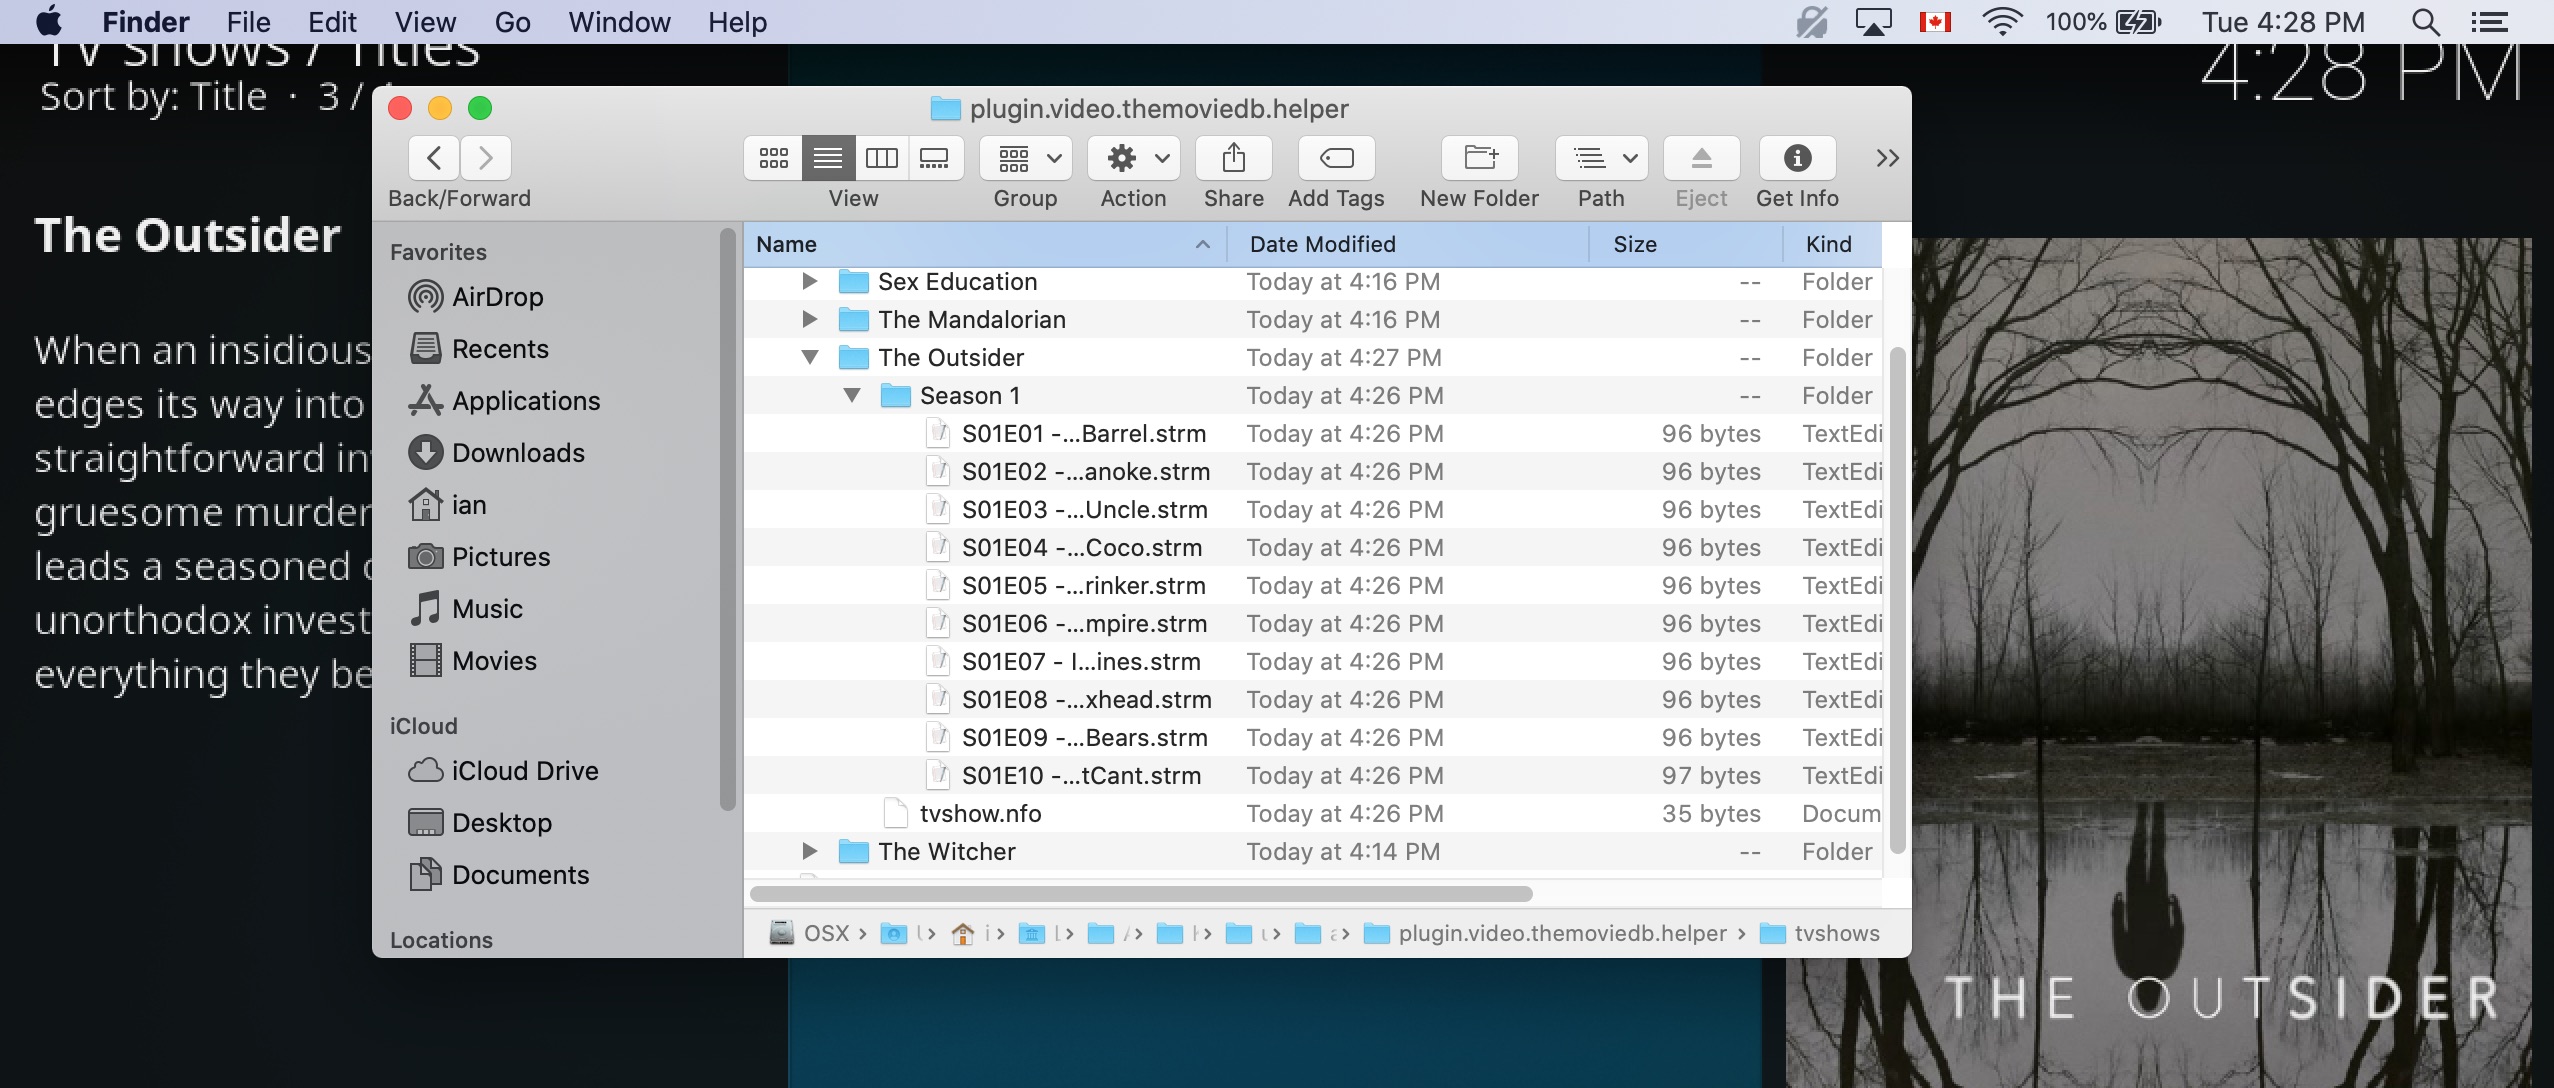Open the Wi-Fi status menu
The image size is (2554, 1088).
click(2002, 21)
